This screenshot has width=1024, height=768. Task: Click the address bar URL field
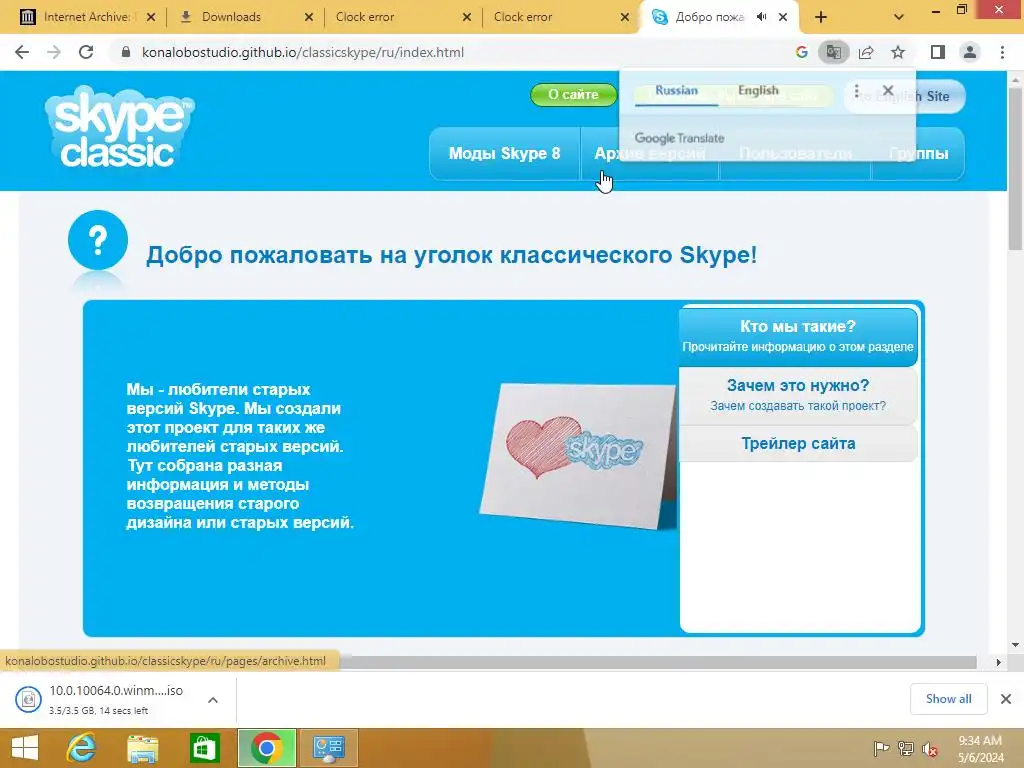451,52
